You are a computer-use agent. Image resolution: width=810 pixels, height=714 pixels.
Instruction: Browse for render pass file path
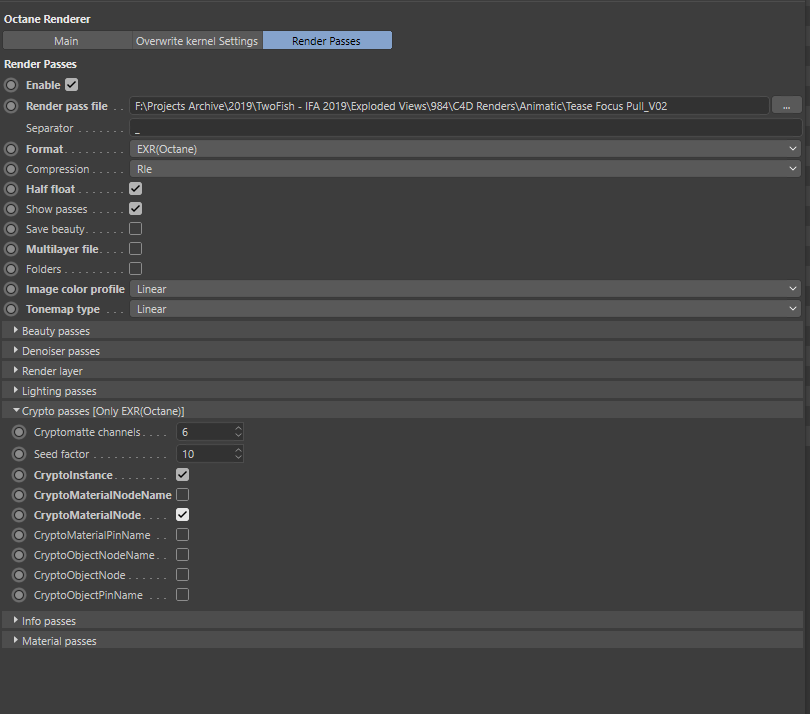[786, 105]
